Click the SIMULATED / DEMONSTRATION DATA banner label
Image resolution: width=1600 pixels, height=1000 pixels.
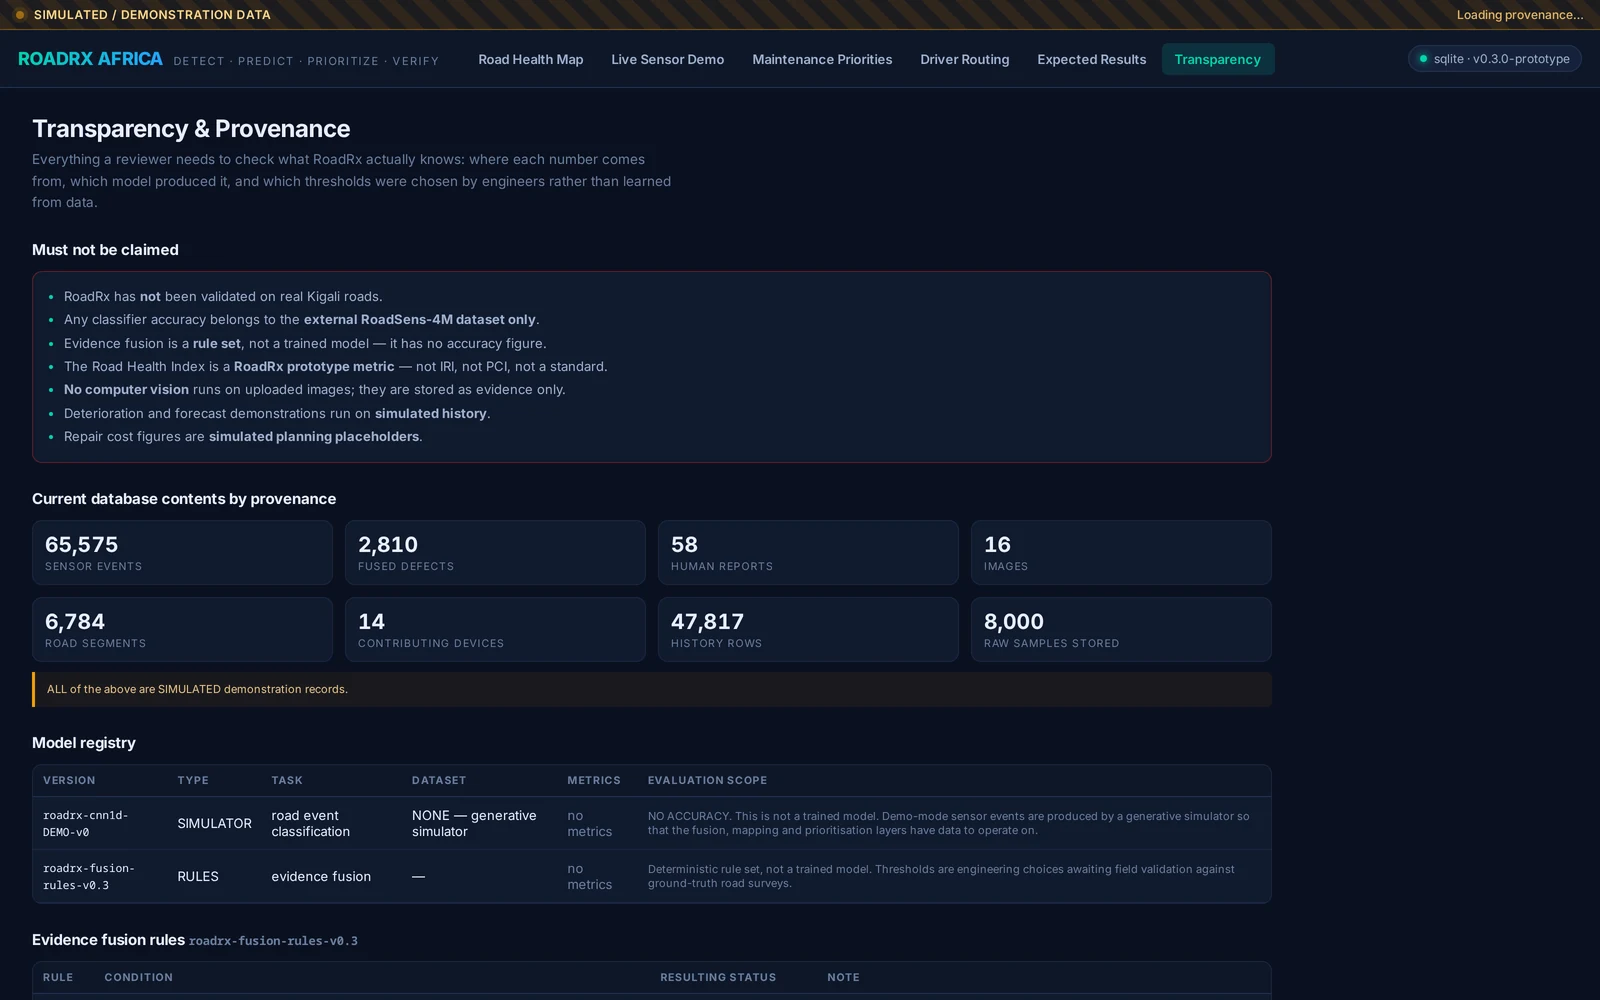point(152,15)
